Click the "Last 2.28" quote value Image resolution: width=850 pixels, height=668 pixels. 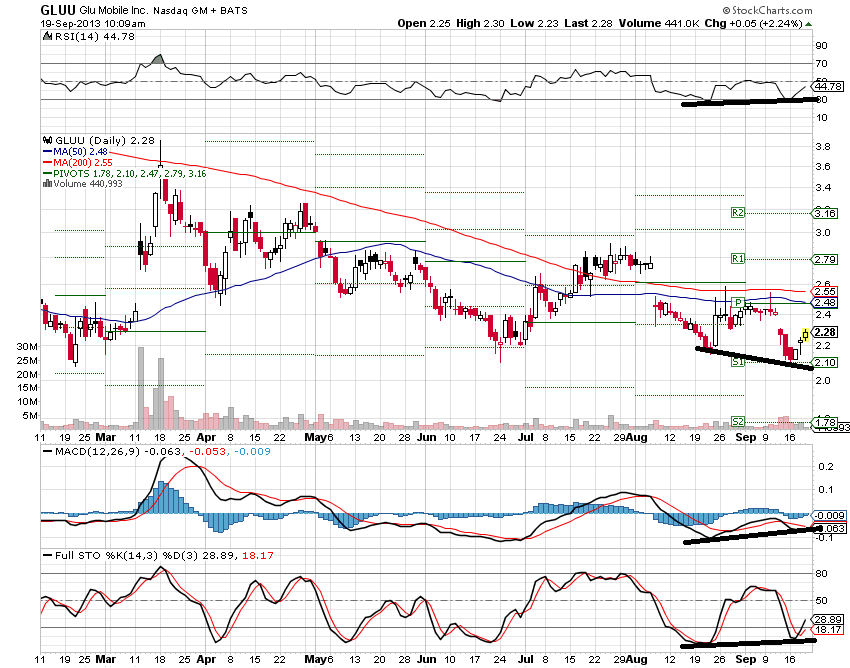588,23
